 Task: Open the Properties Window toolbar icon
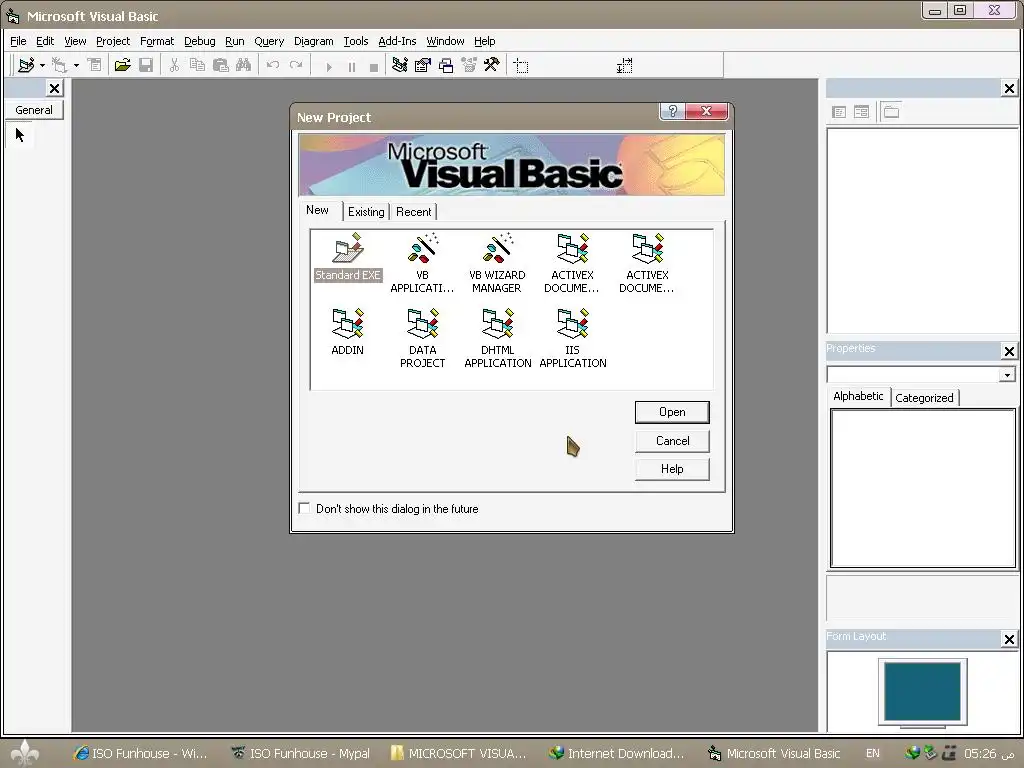(x=423, y=65)
